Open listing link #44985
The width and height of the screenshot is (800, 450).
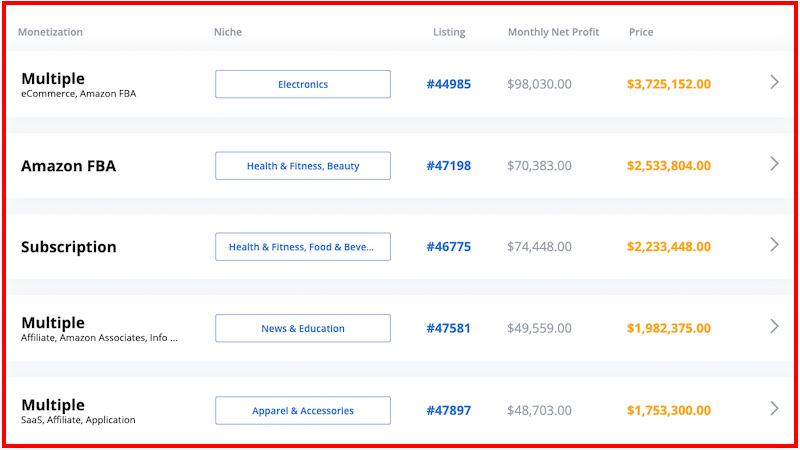pos(448,84)
